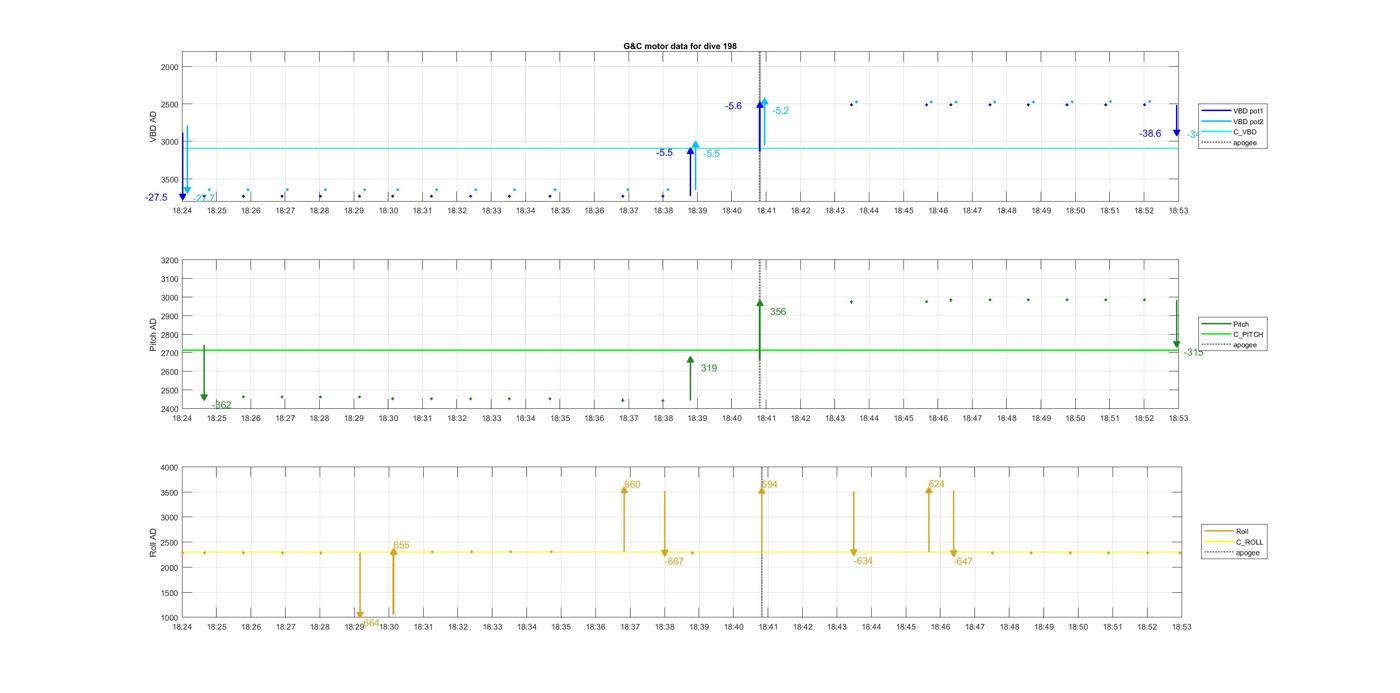Click the '2000' tick on VBD axis

(x=169, y=67)
